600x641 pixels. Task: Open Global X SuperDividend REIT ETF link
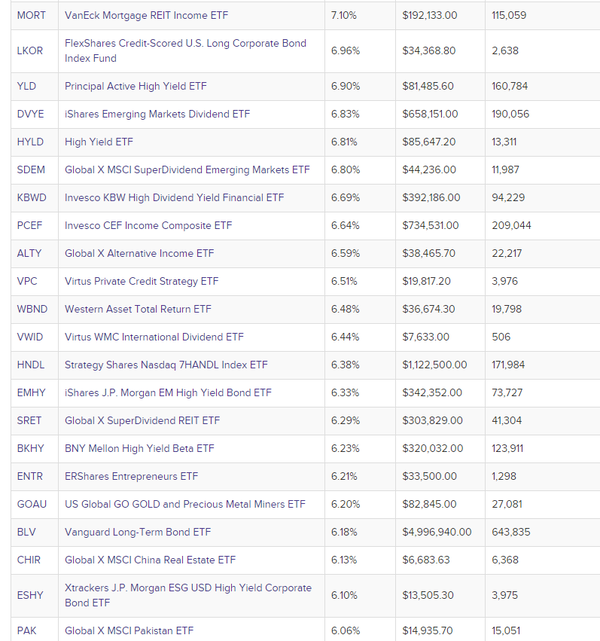pos(142,420)
